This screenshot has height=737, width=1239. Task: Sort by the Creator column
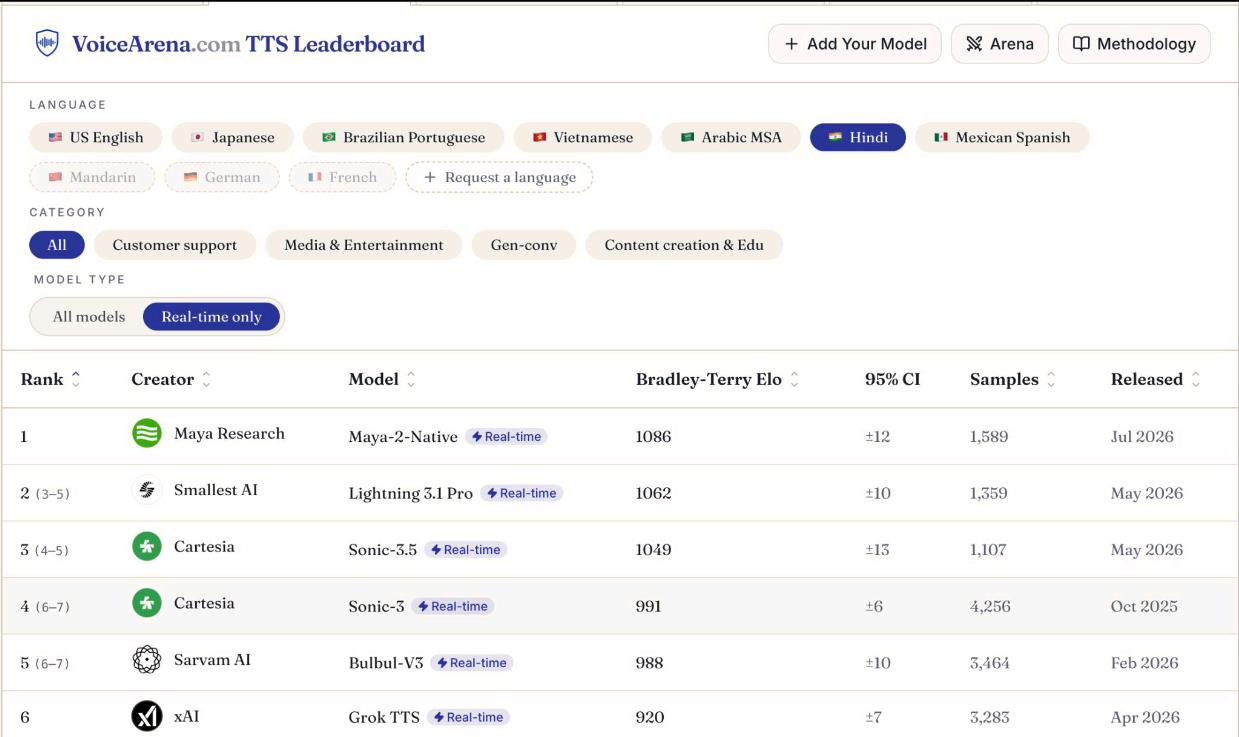click(171, 379)
